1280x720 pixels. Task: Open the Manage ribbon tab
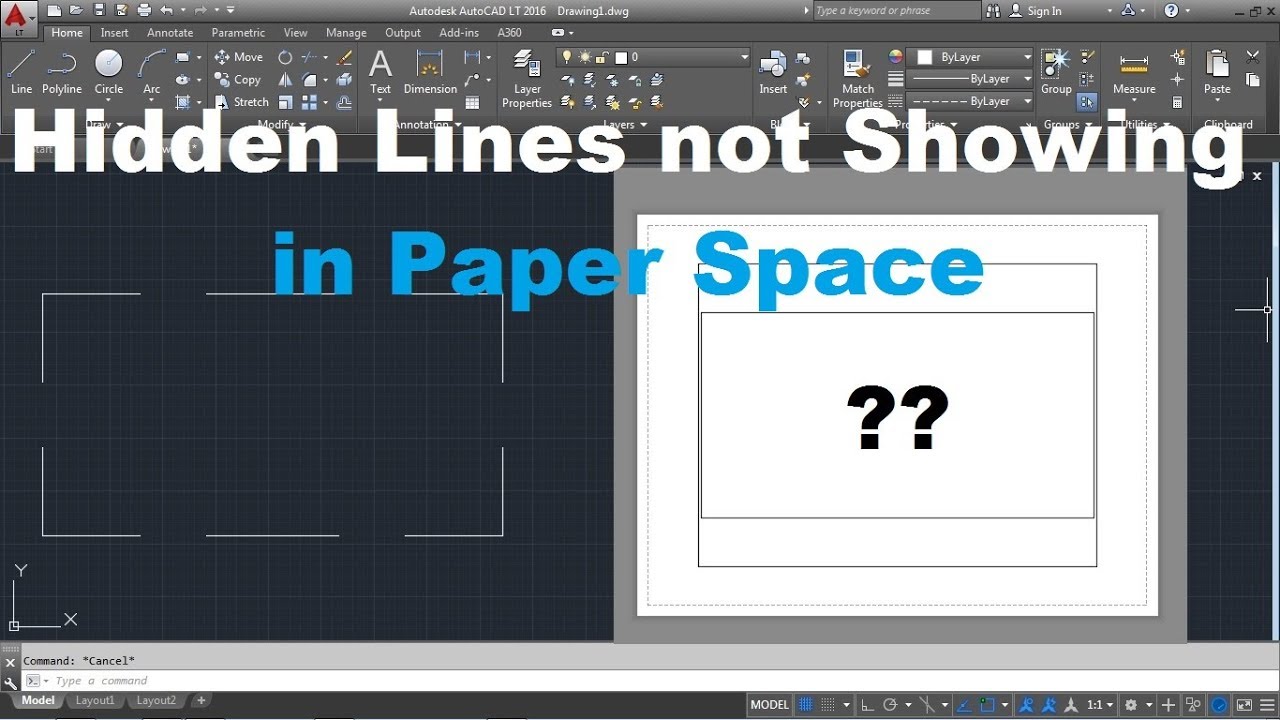coord(346,32)
